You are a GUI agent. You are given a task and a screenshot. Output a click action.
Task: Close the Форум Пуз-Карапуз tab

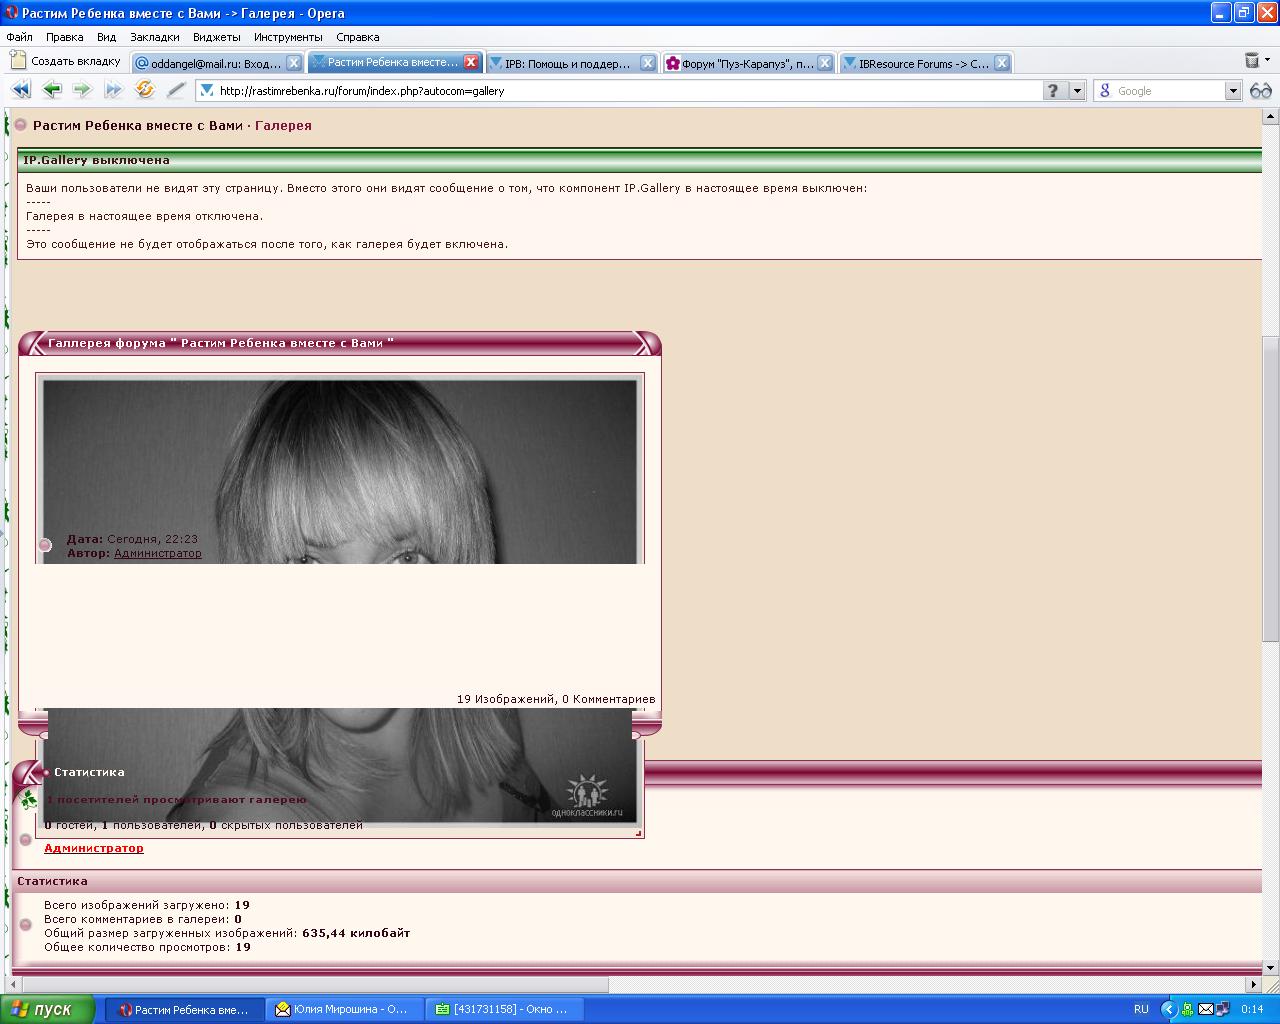pos(825,63)
